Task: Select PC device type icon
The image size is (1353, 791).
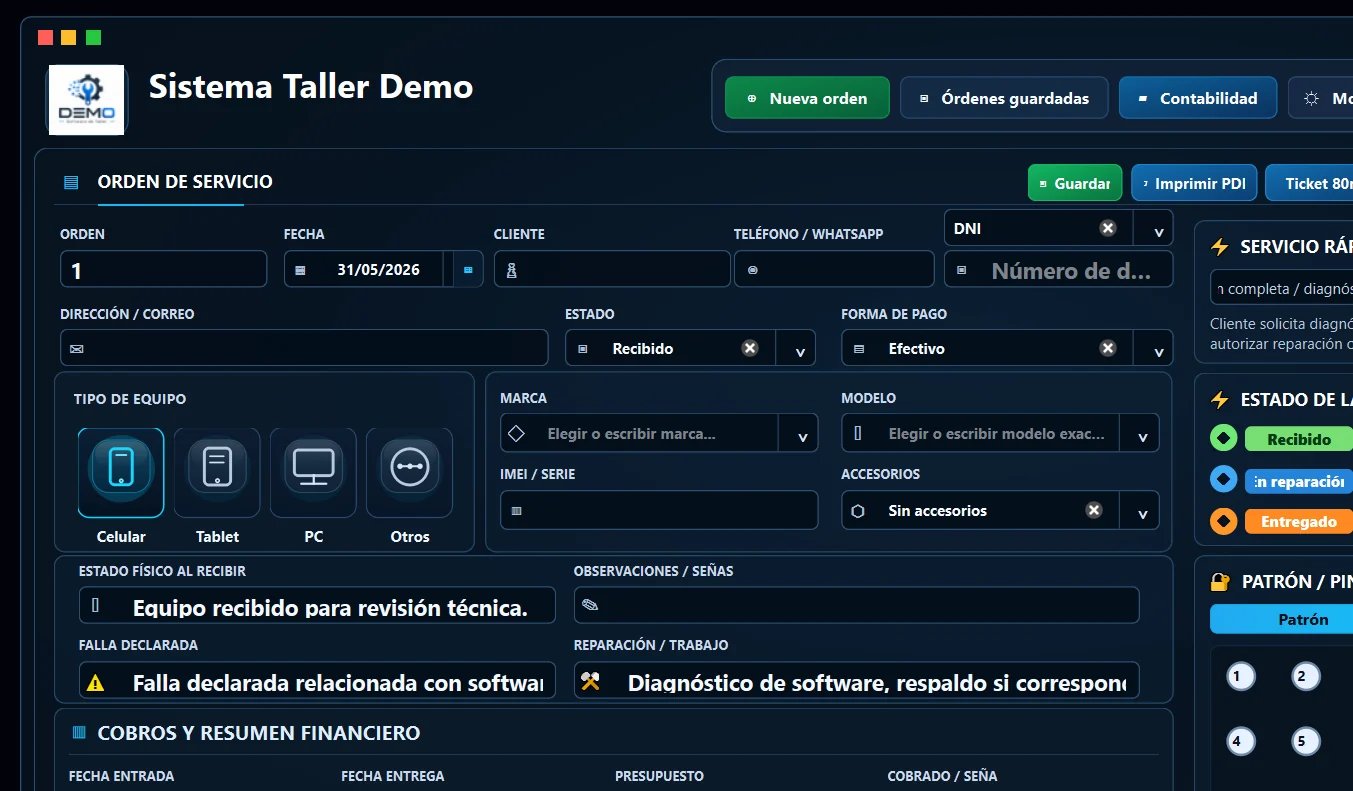Action: [313, 473]
